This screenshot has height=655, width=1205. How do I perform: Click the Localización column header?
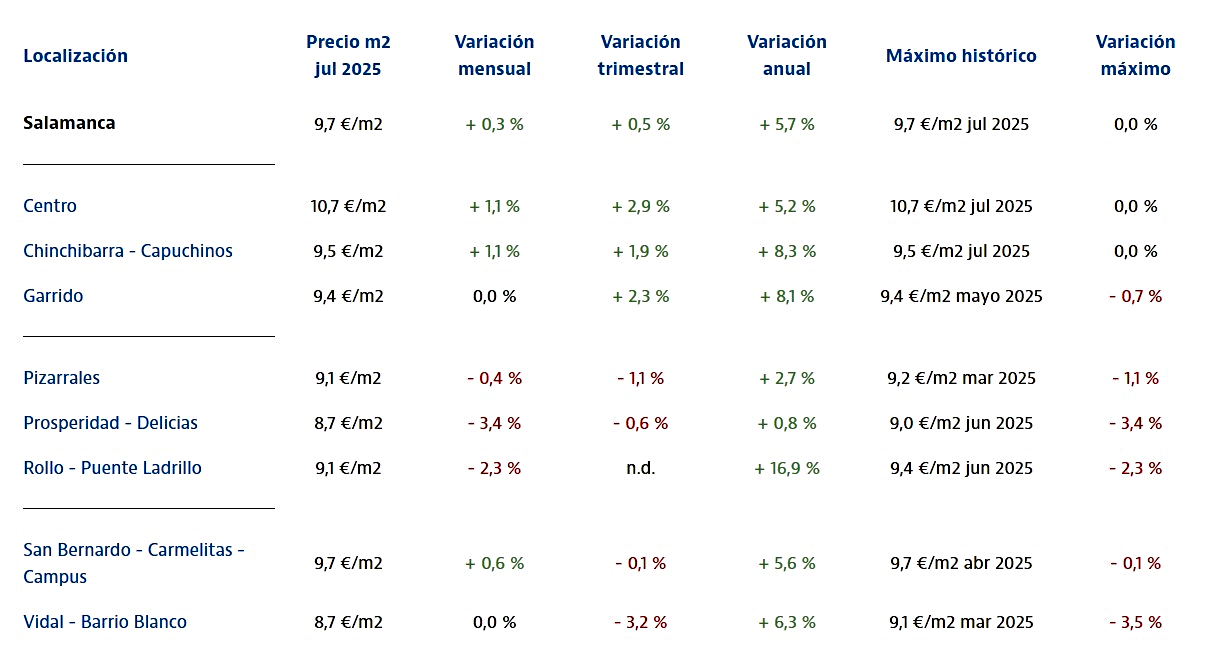pyautogui.click(x=76, y=56)
